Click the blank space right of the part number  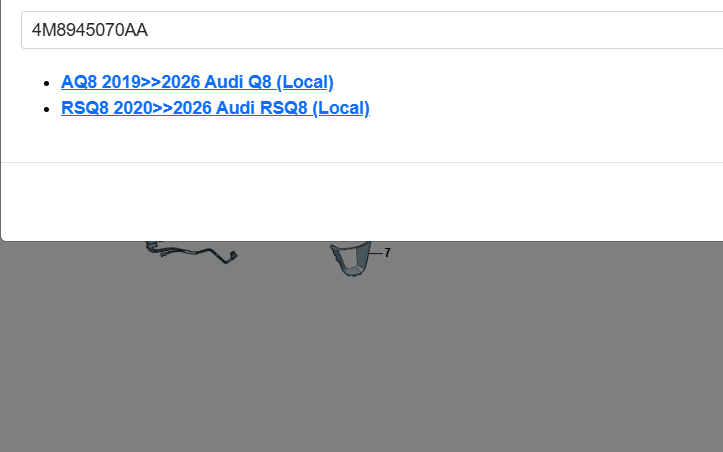click(433, 30)
